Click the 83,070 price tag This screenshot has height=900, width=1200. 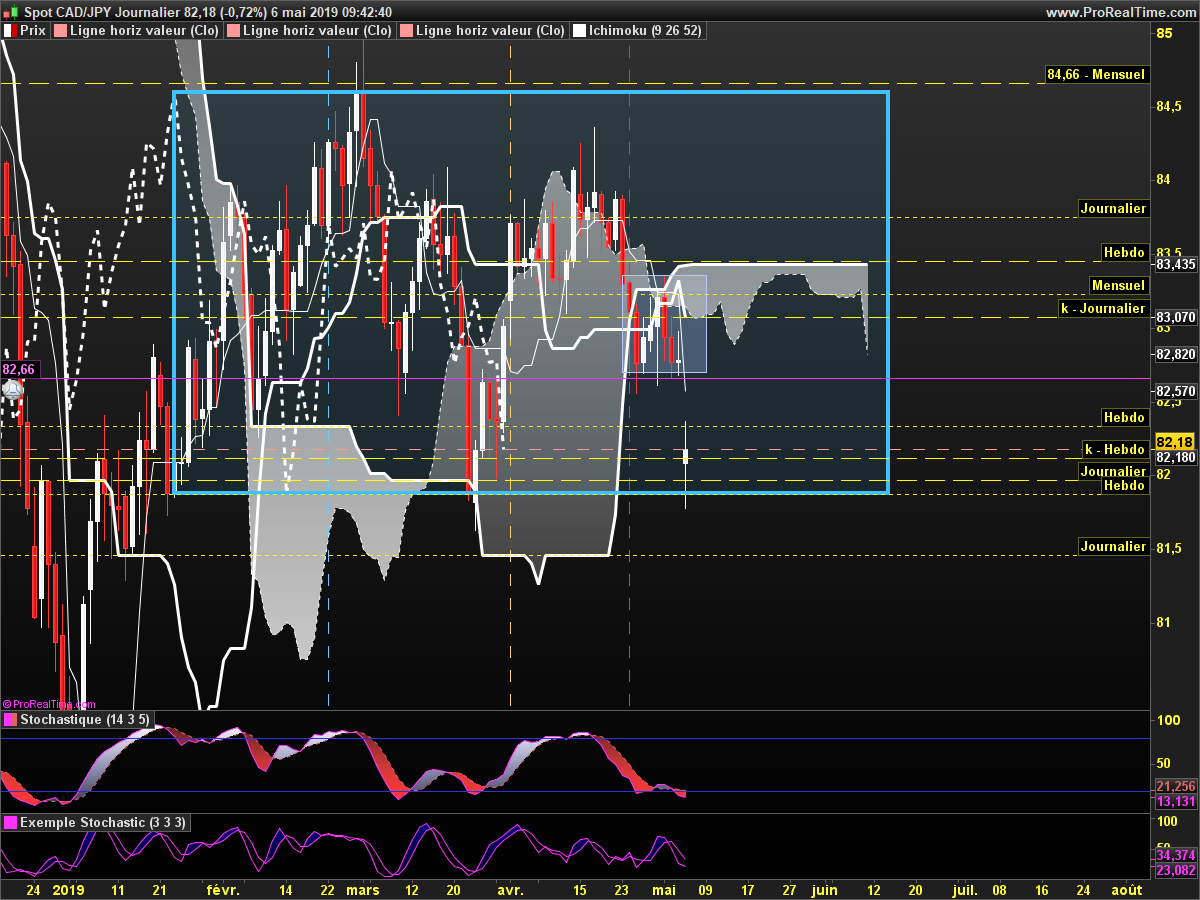pos(1175,317)
